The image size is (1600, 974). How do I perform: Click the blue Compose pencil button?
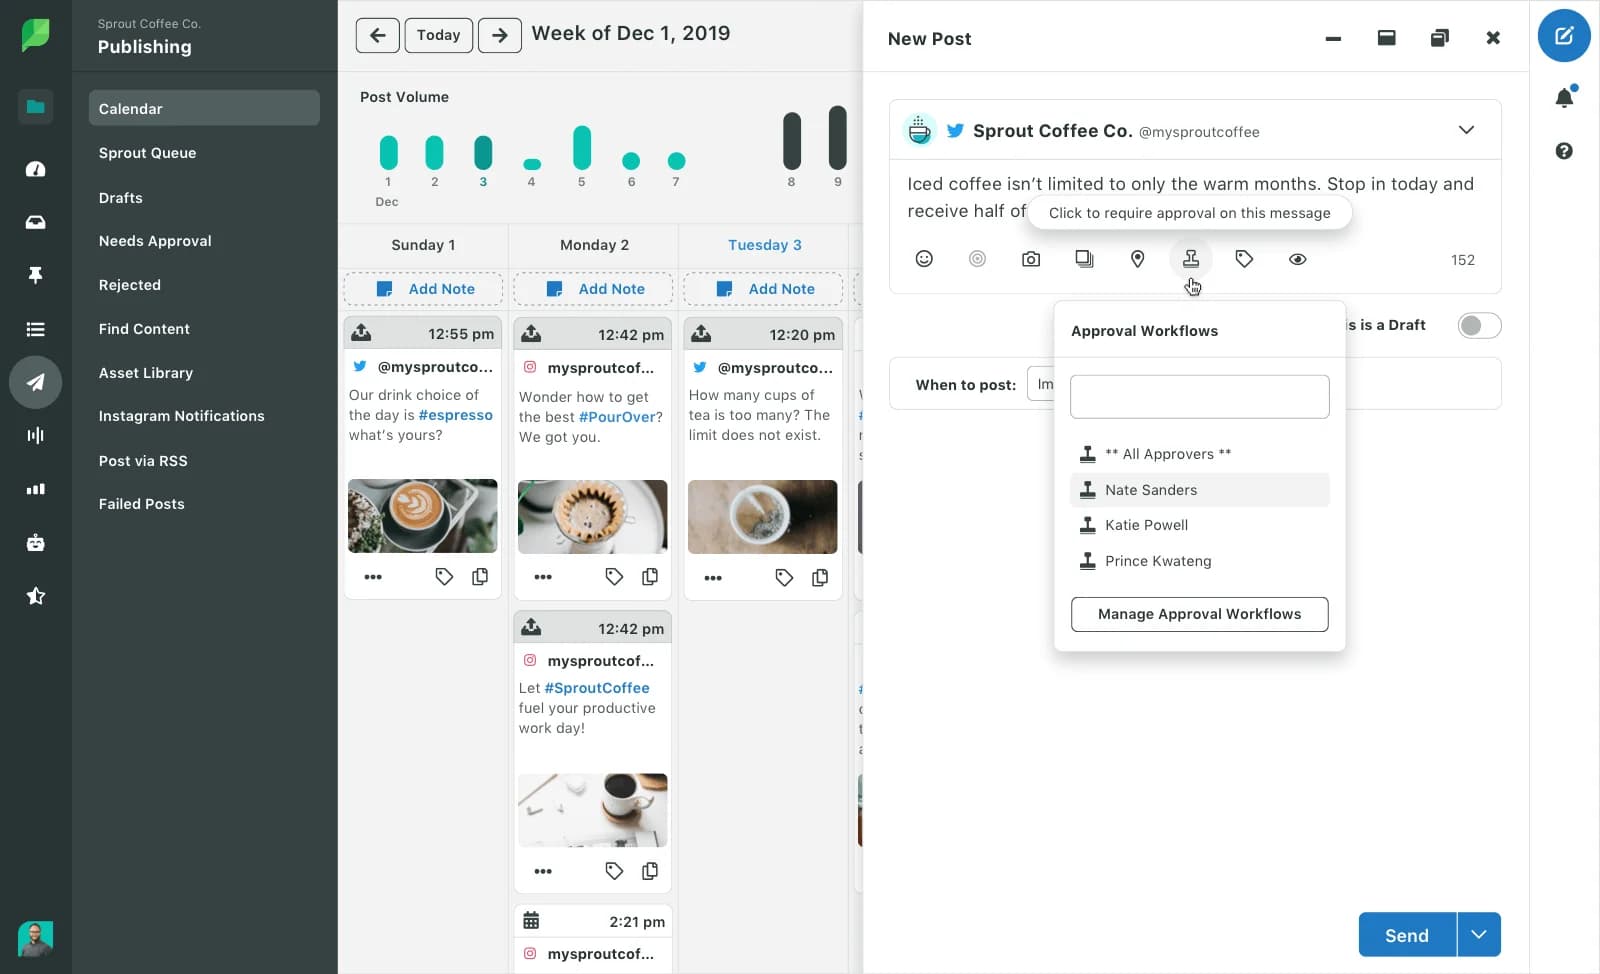pyautogui.click(x=1564, y=36)
